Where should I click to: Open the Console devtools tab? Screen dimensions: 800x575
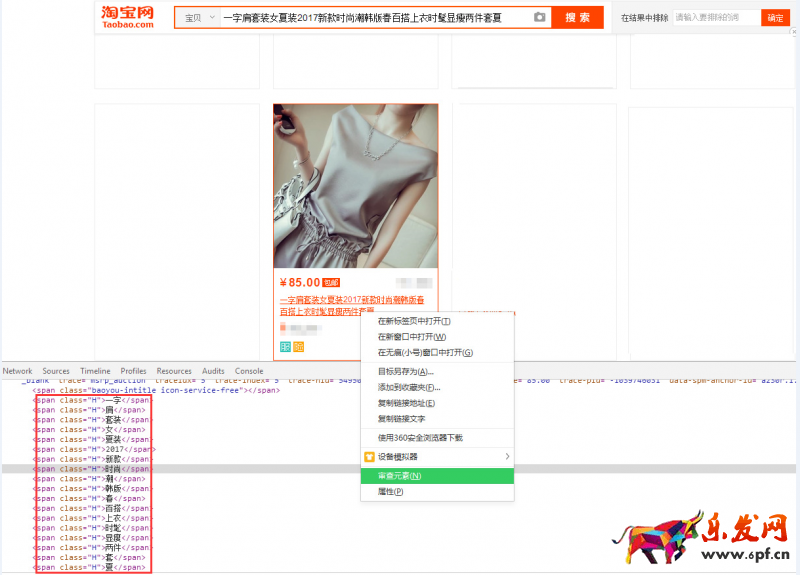249,371
